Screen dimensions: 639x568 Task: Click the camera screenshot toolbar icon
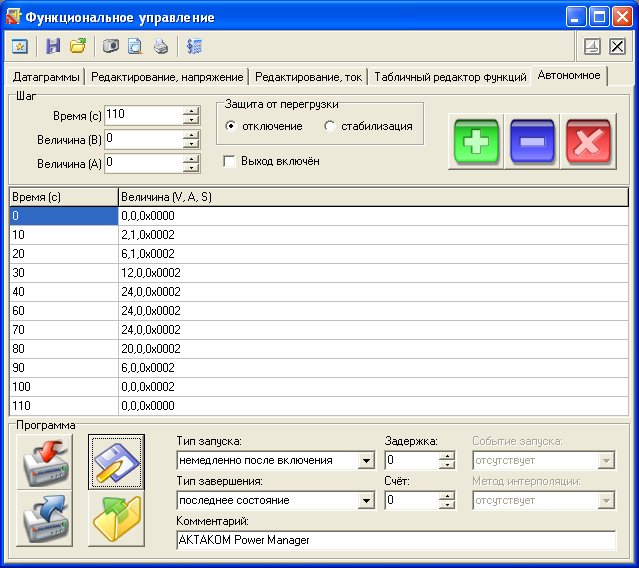(x=110, y=46)
